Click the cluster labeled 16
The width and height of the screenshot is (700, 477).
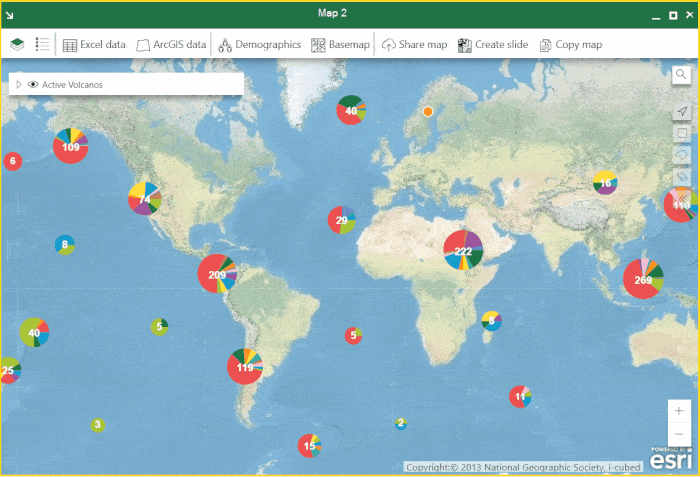pos(605,182)
